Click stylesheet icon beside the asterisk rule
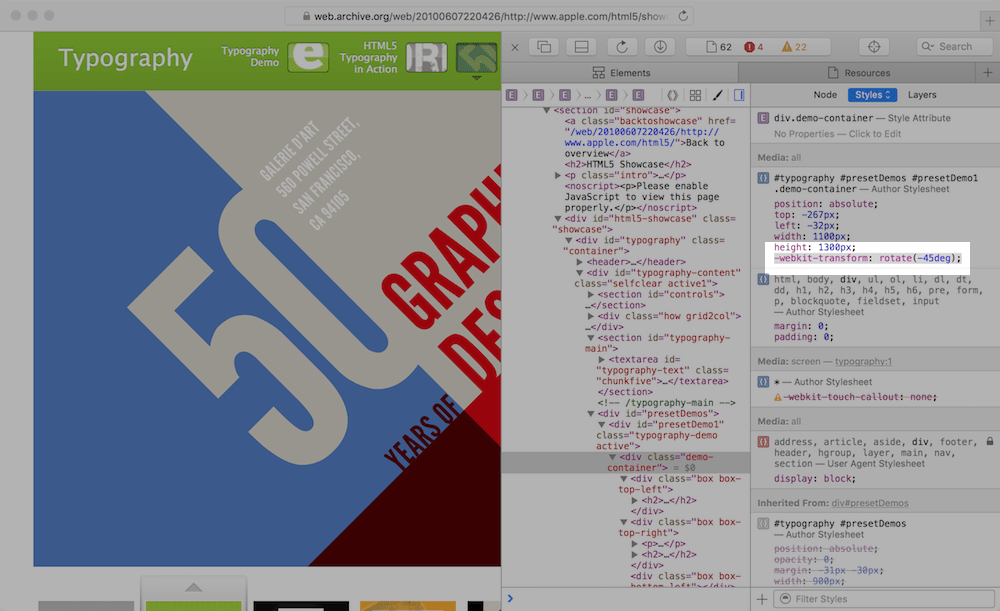Image resolution: width=1000 pixels, height=611 pixels. pos(763,381)
